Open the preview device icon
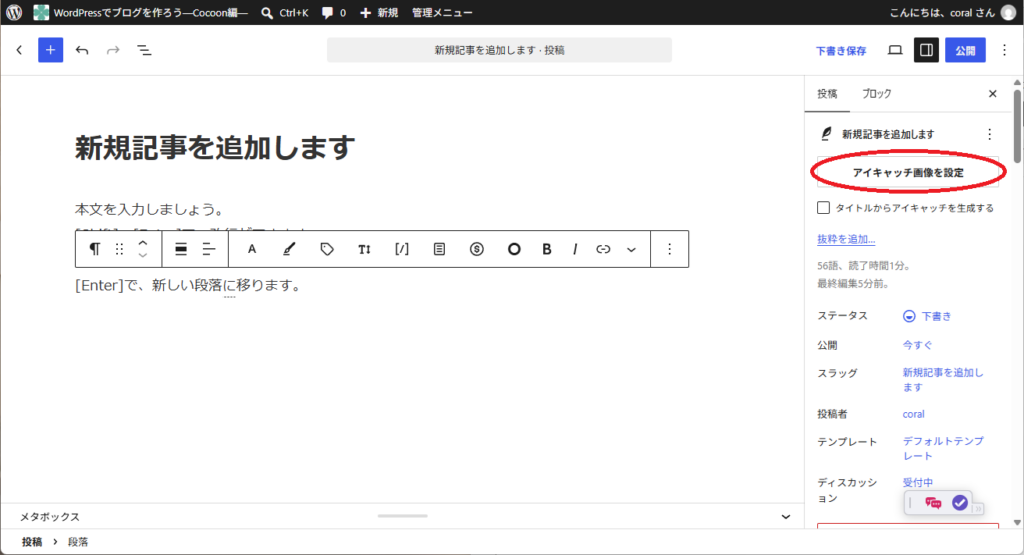This screenshot has height=555, width=1024. [895, 50]
